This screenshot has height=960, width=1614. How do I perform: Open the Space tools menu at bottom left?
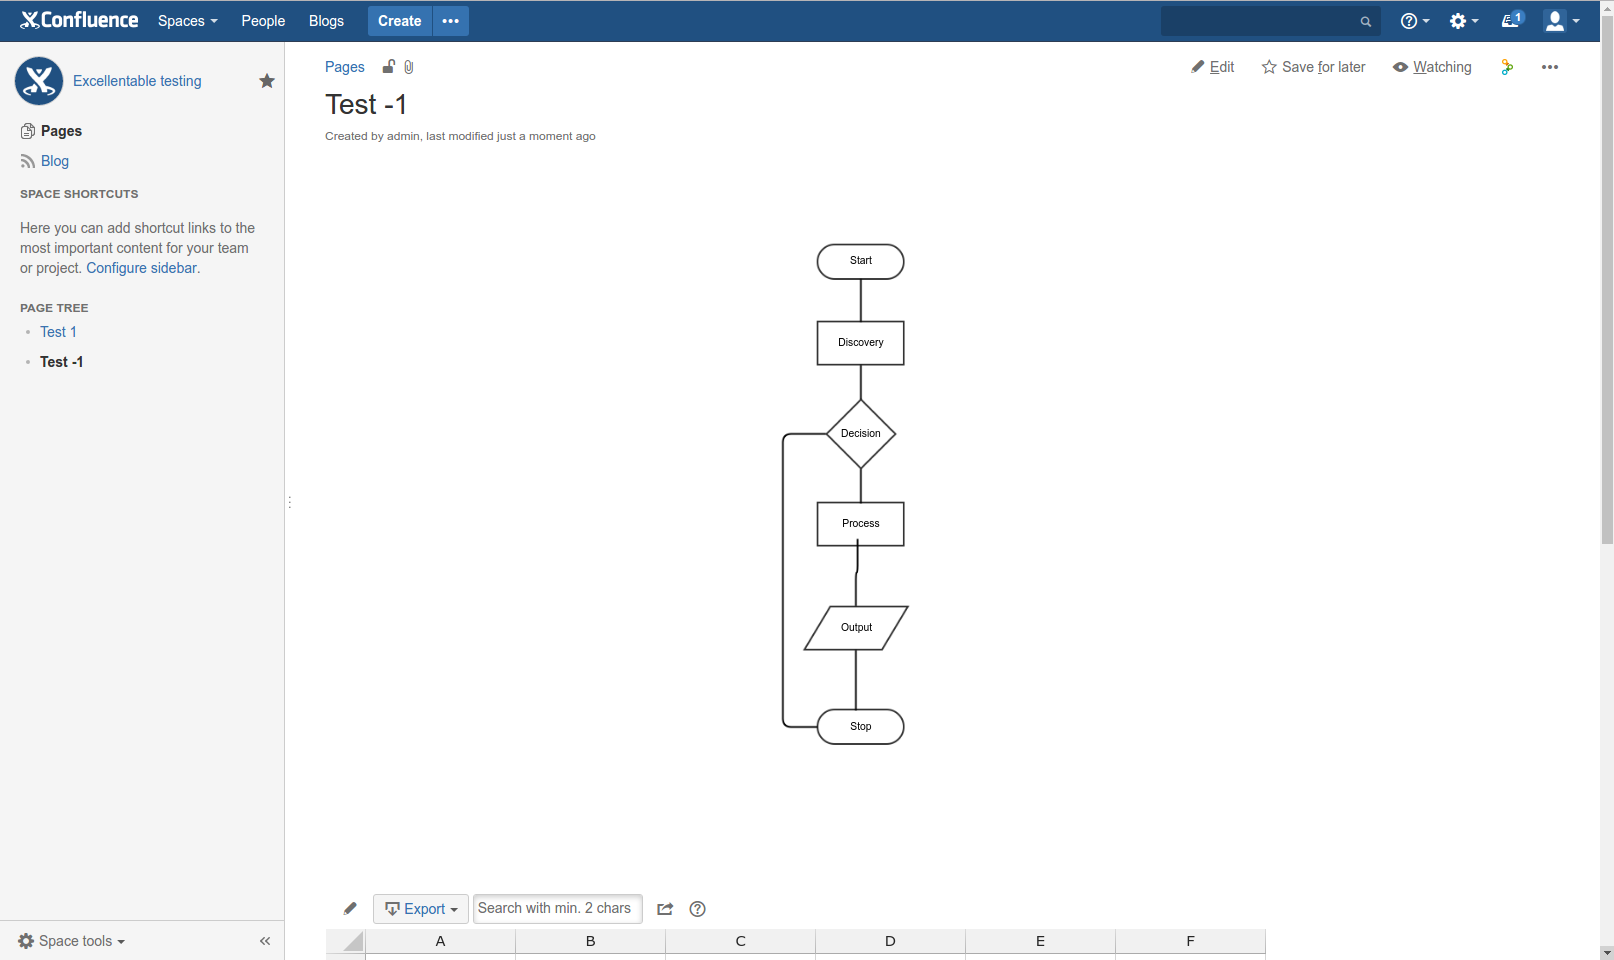point(70,941)
